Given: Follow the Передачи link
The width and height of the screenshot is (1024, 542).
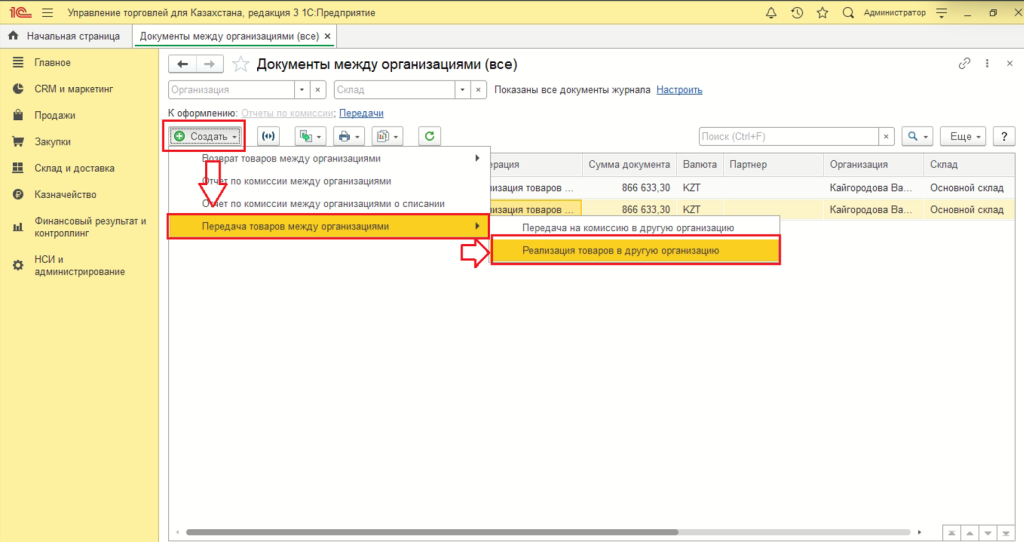Looking at the screenshot, I should coord(361,113).
